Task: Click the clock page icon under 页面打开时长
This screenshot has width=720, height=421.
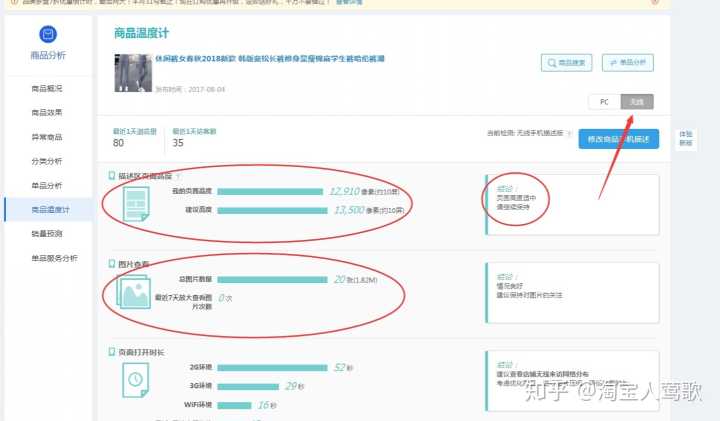Action: tap(135, 380)
